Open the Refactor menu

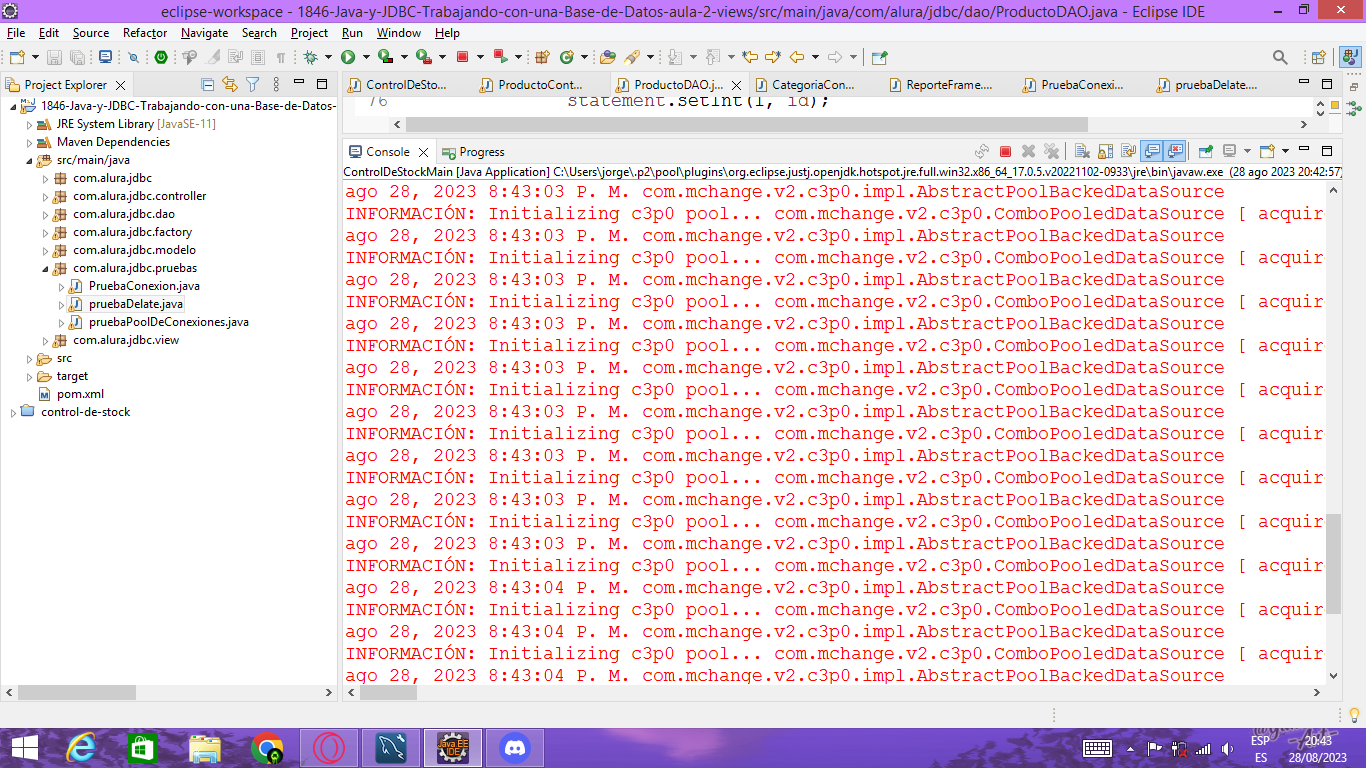(145, 33)
